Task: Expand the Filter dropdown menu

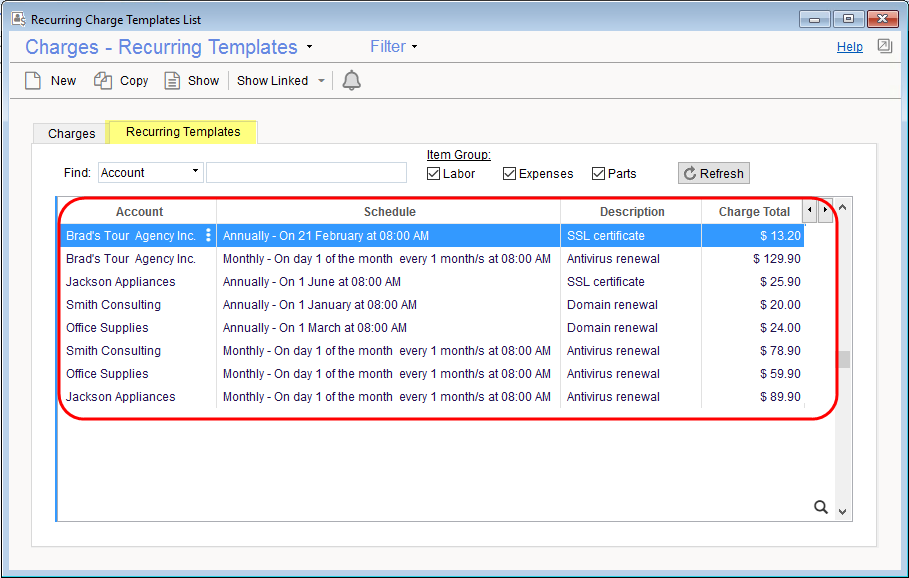Action: coord(394,47)
